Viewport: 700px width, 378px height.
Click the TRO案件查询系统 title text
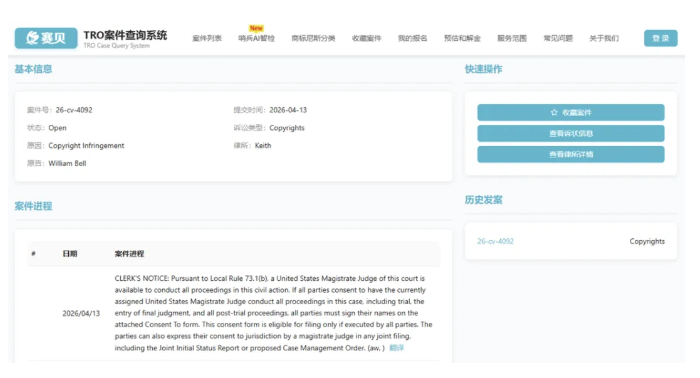tap(125, 35)
